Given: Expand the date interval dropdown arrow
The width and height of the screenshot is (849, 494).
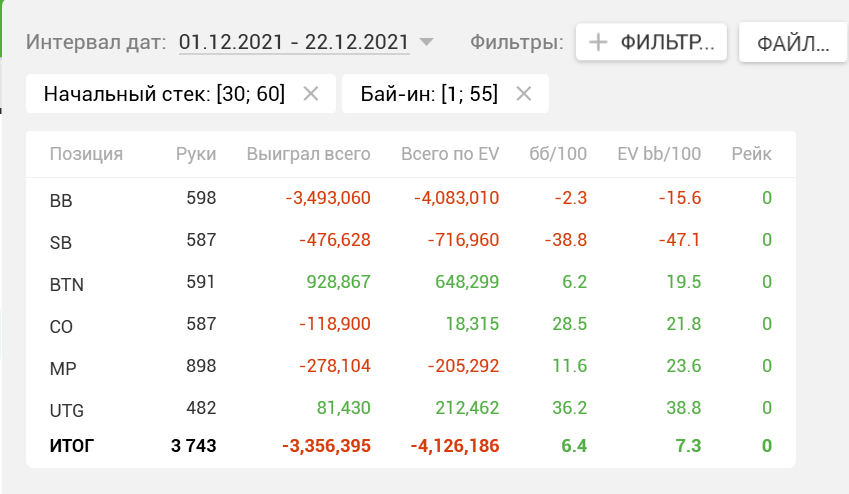Looking at the screenshot, I should pos(426,42).
